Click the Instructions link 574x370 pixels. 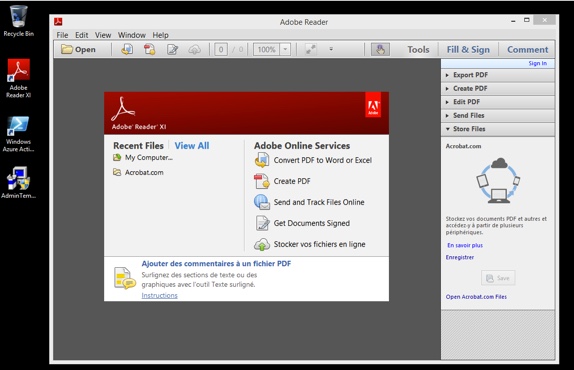(159, 295)
